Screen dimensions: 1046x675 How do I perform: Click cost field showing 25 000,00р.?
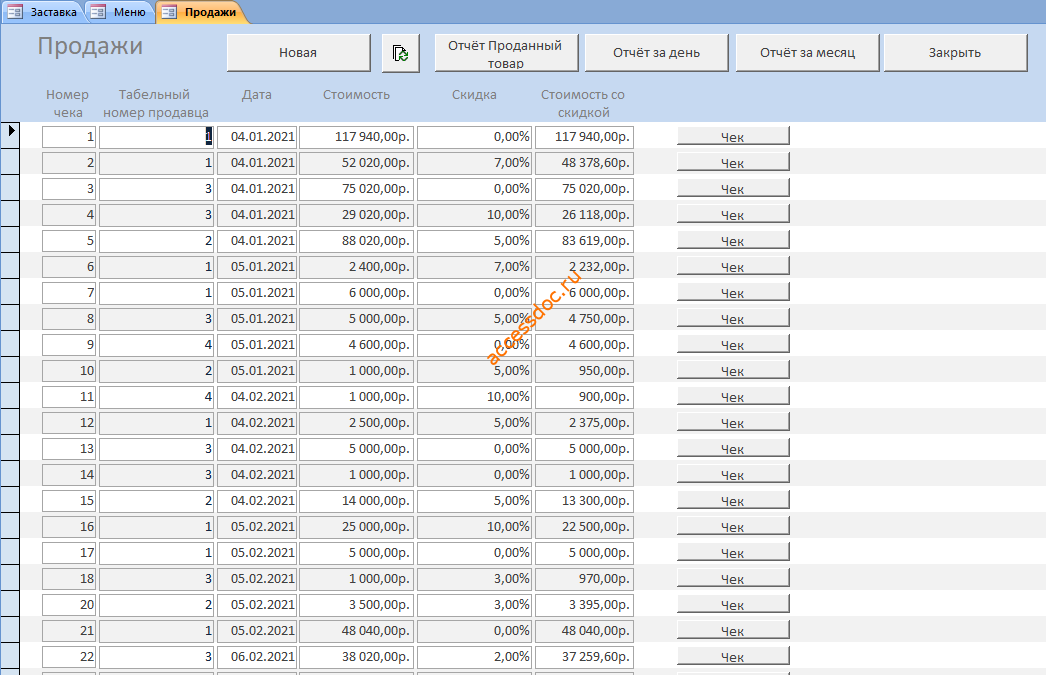point(356,527)
